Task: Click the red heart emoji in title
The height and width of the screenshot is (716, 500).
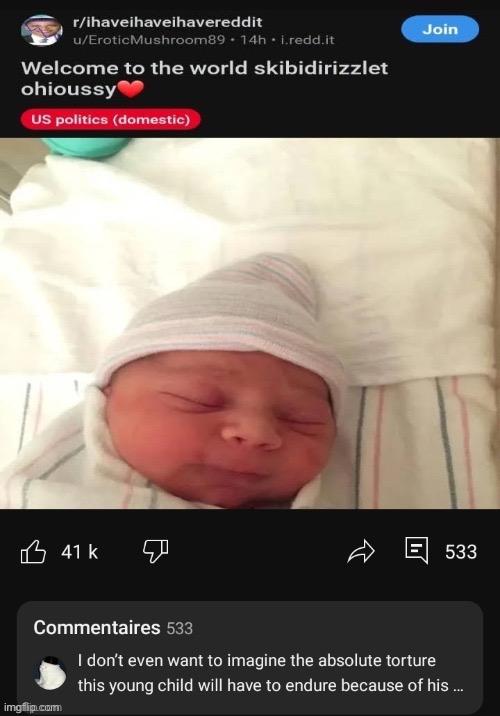Action: click(131, 89)
